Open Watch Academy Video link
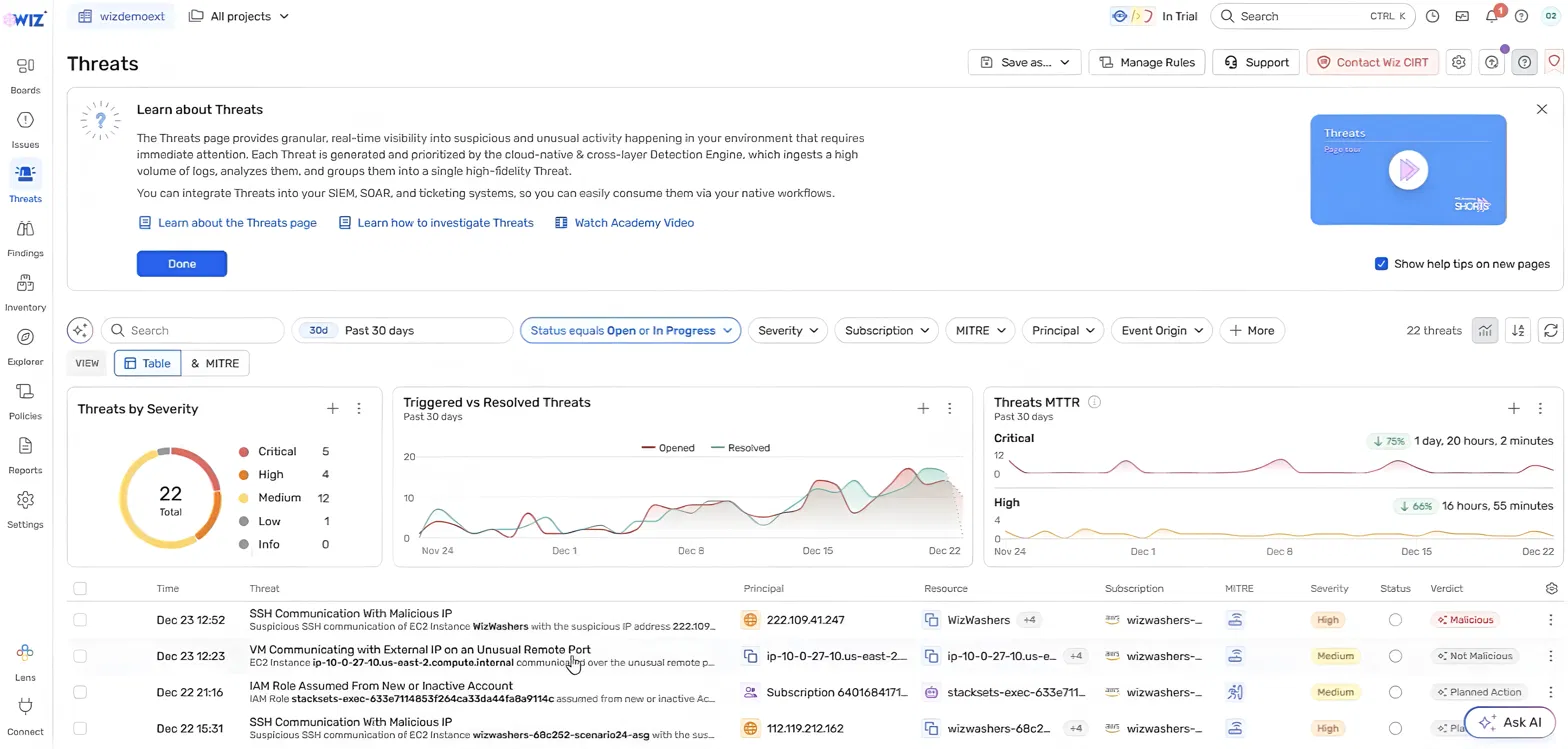 [625, 223]
